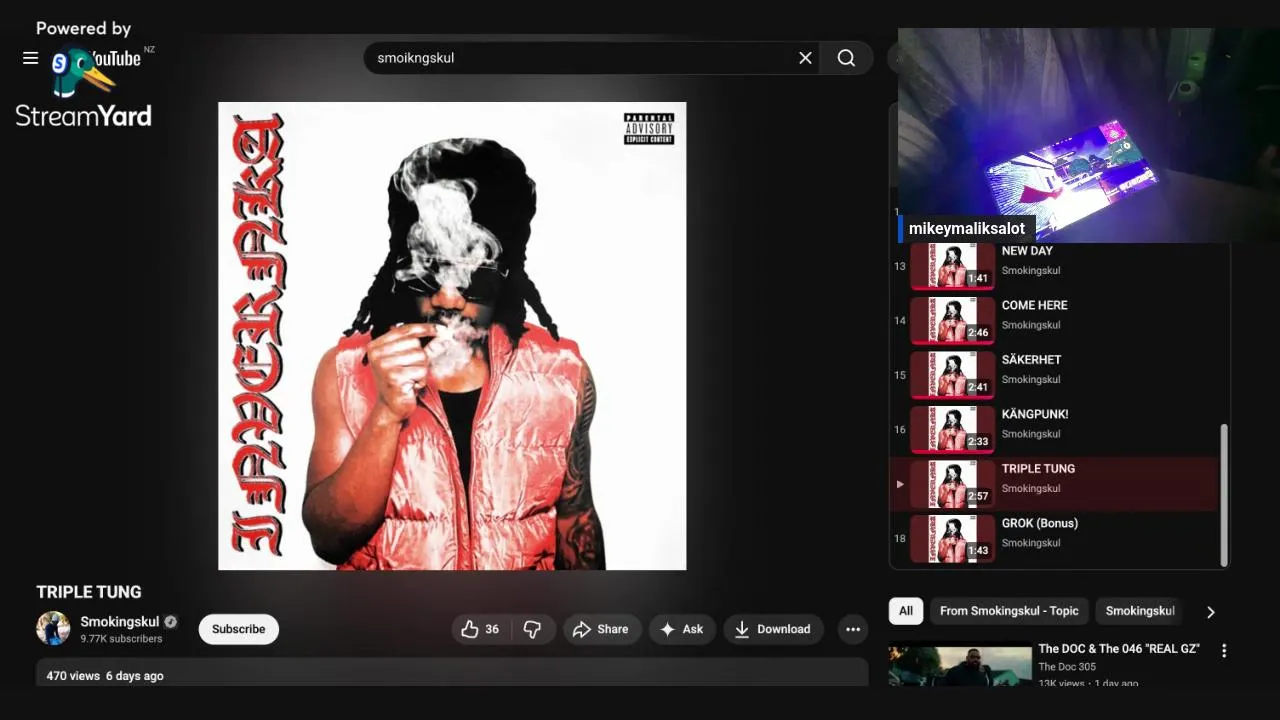Open The DOC & The 046 REAL GZ video
Viewport: 1280px width, 720px height.
[x=1118, y=649]
